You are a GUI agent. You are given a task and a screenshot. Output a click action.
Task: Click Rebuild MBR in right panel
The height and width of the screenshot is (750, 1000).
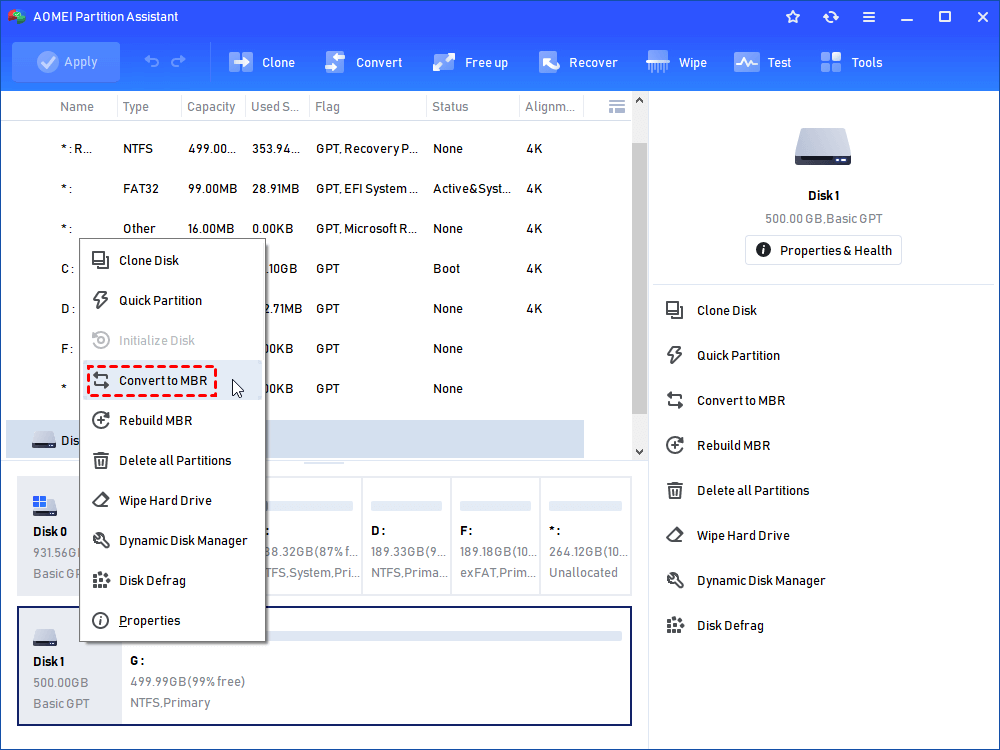pyautogui.click(x=717, y=445)
